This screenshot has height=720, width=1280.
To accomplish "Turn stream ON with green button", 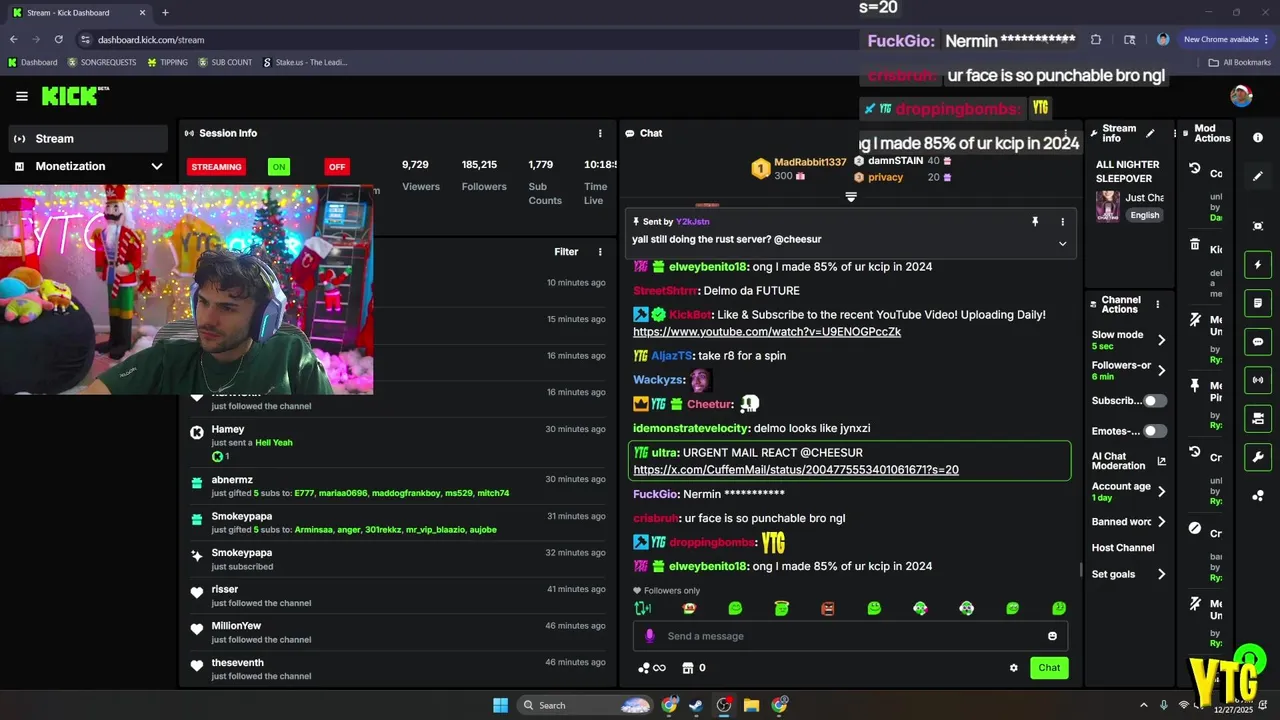I will [x=279, y=167].
